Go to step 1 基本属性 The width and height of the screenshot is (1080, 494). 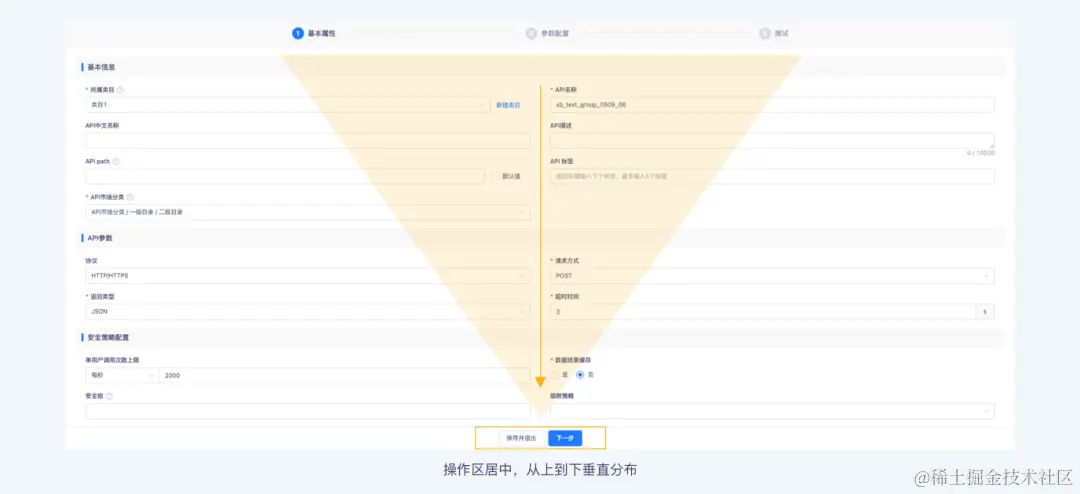314,33
